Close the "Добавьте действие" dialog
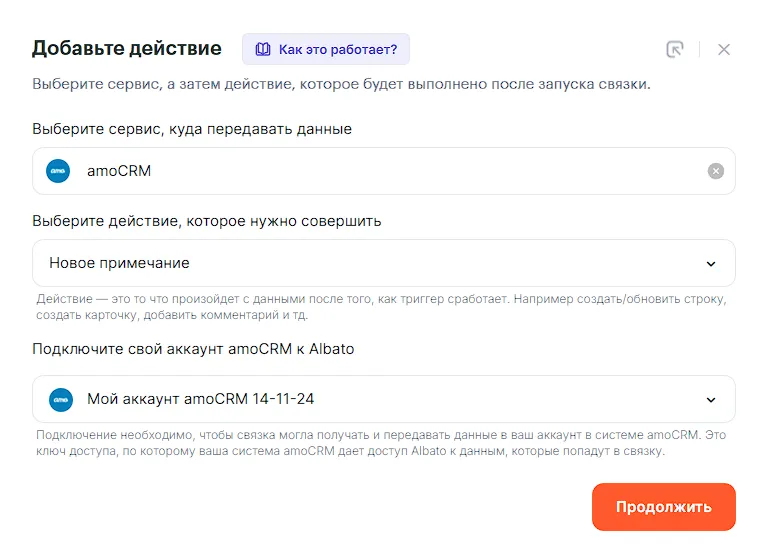Screen dimensions: 772x560 [x=724, y=50]
